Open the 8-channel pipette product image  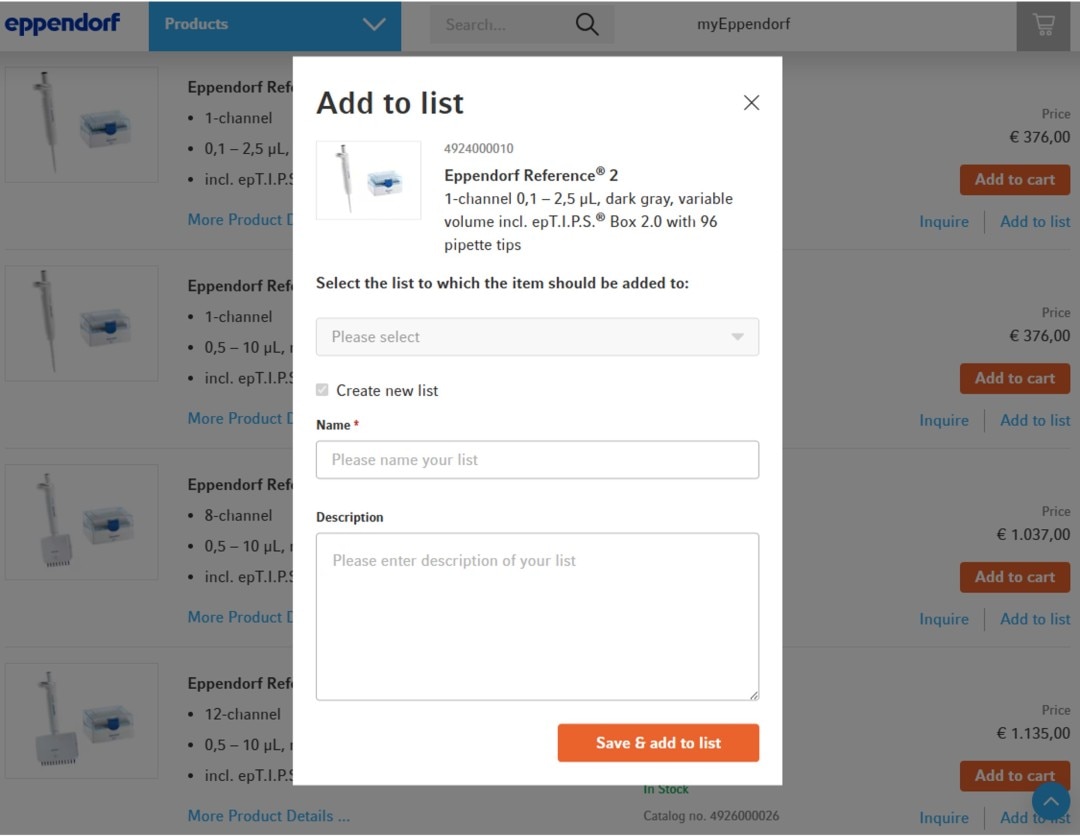tap(81, 522)
